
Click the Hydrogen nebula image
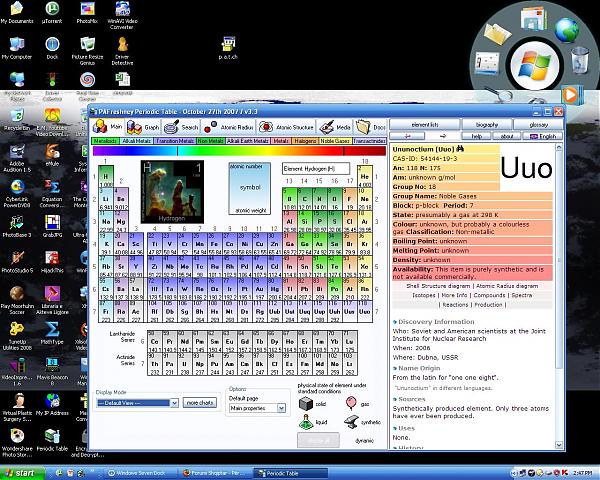pyautogui.click(x=172, y=192)
